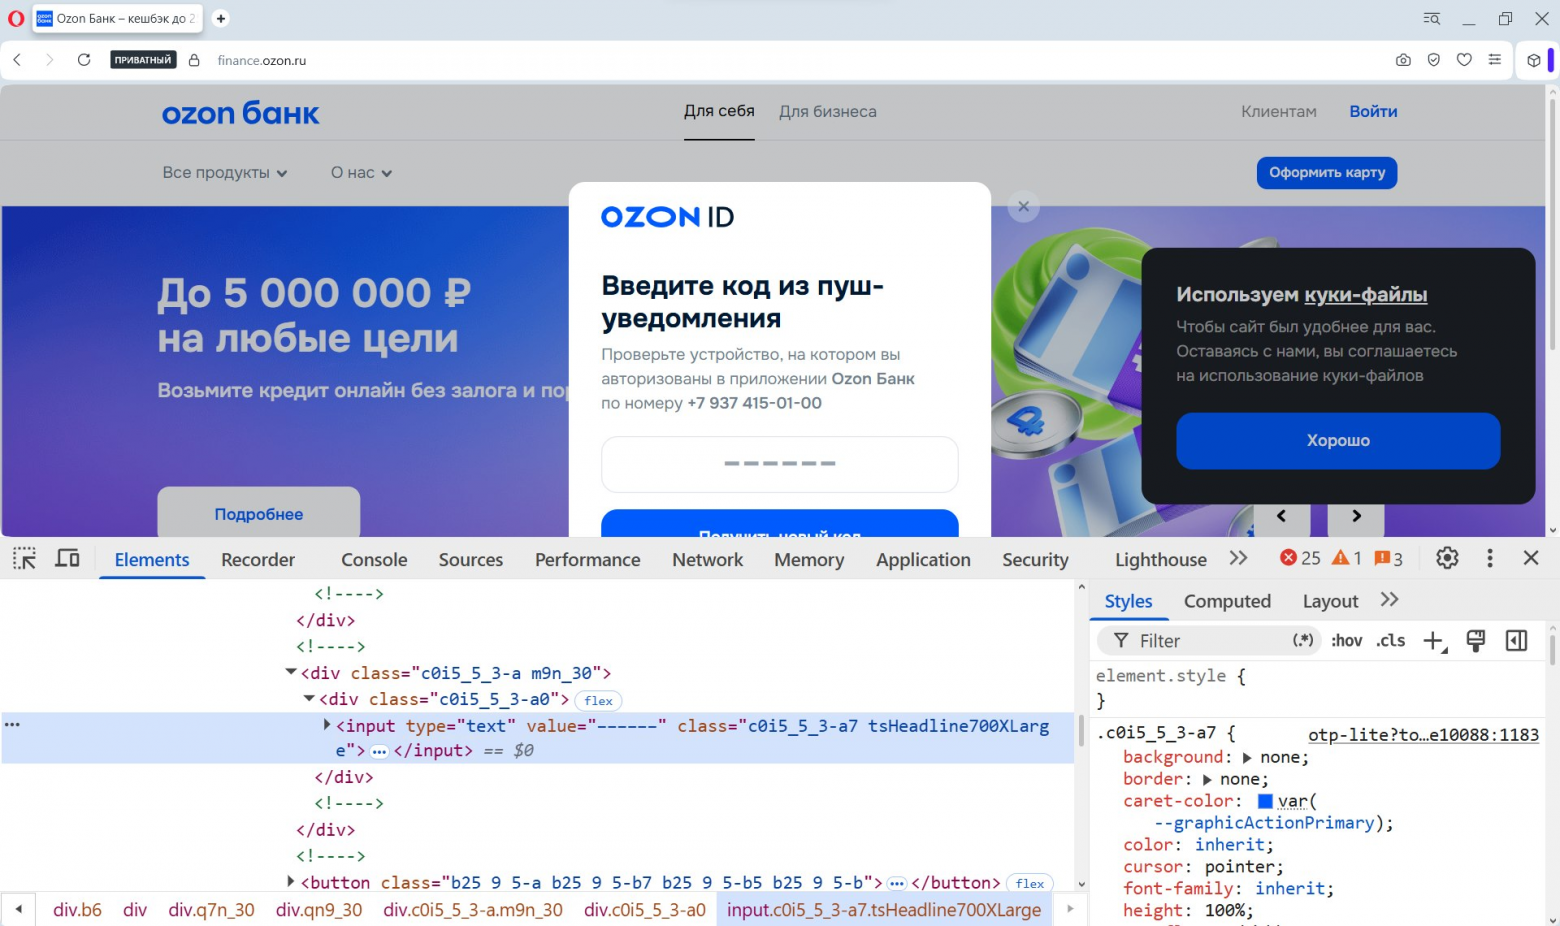Toggle the rendering emulations paintbrush icon

pos(1475,641)
